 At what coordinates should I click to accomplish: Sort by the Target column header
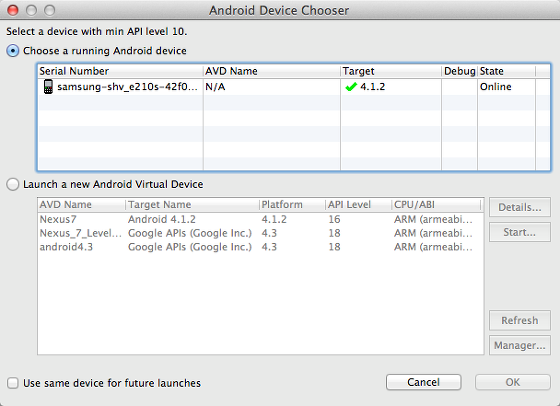click(391, 71)
